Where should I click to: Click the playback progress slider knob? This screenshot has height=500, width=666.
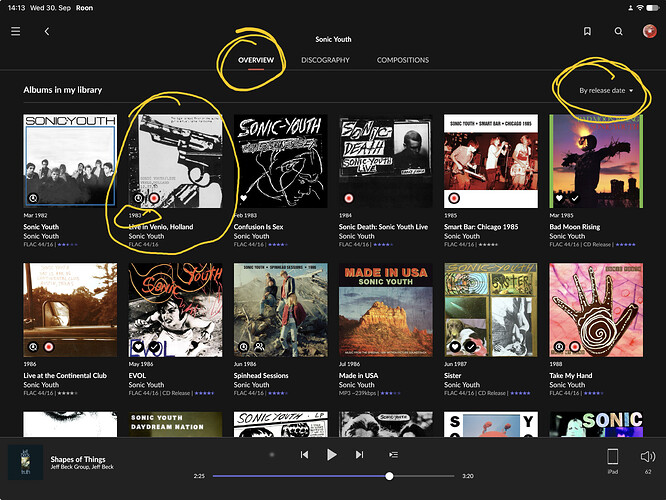tap(389, 476)
